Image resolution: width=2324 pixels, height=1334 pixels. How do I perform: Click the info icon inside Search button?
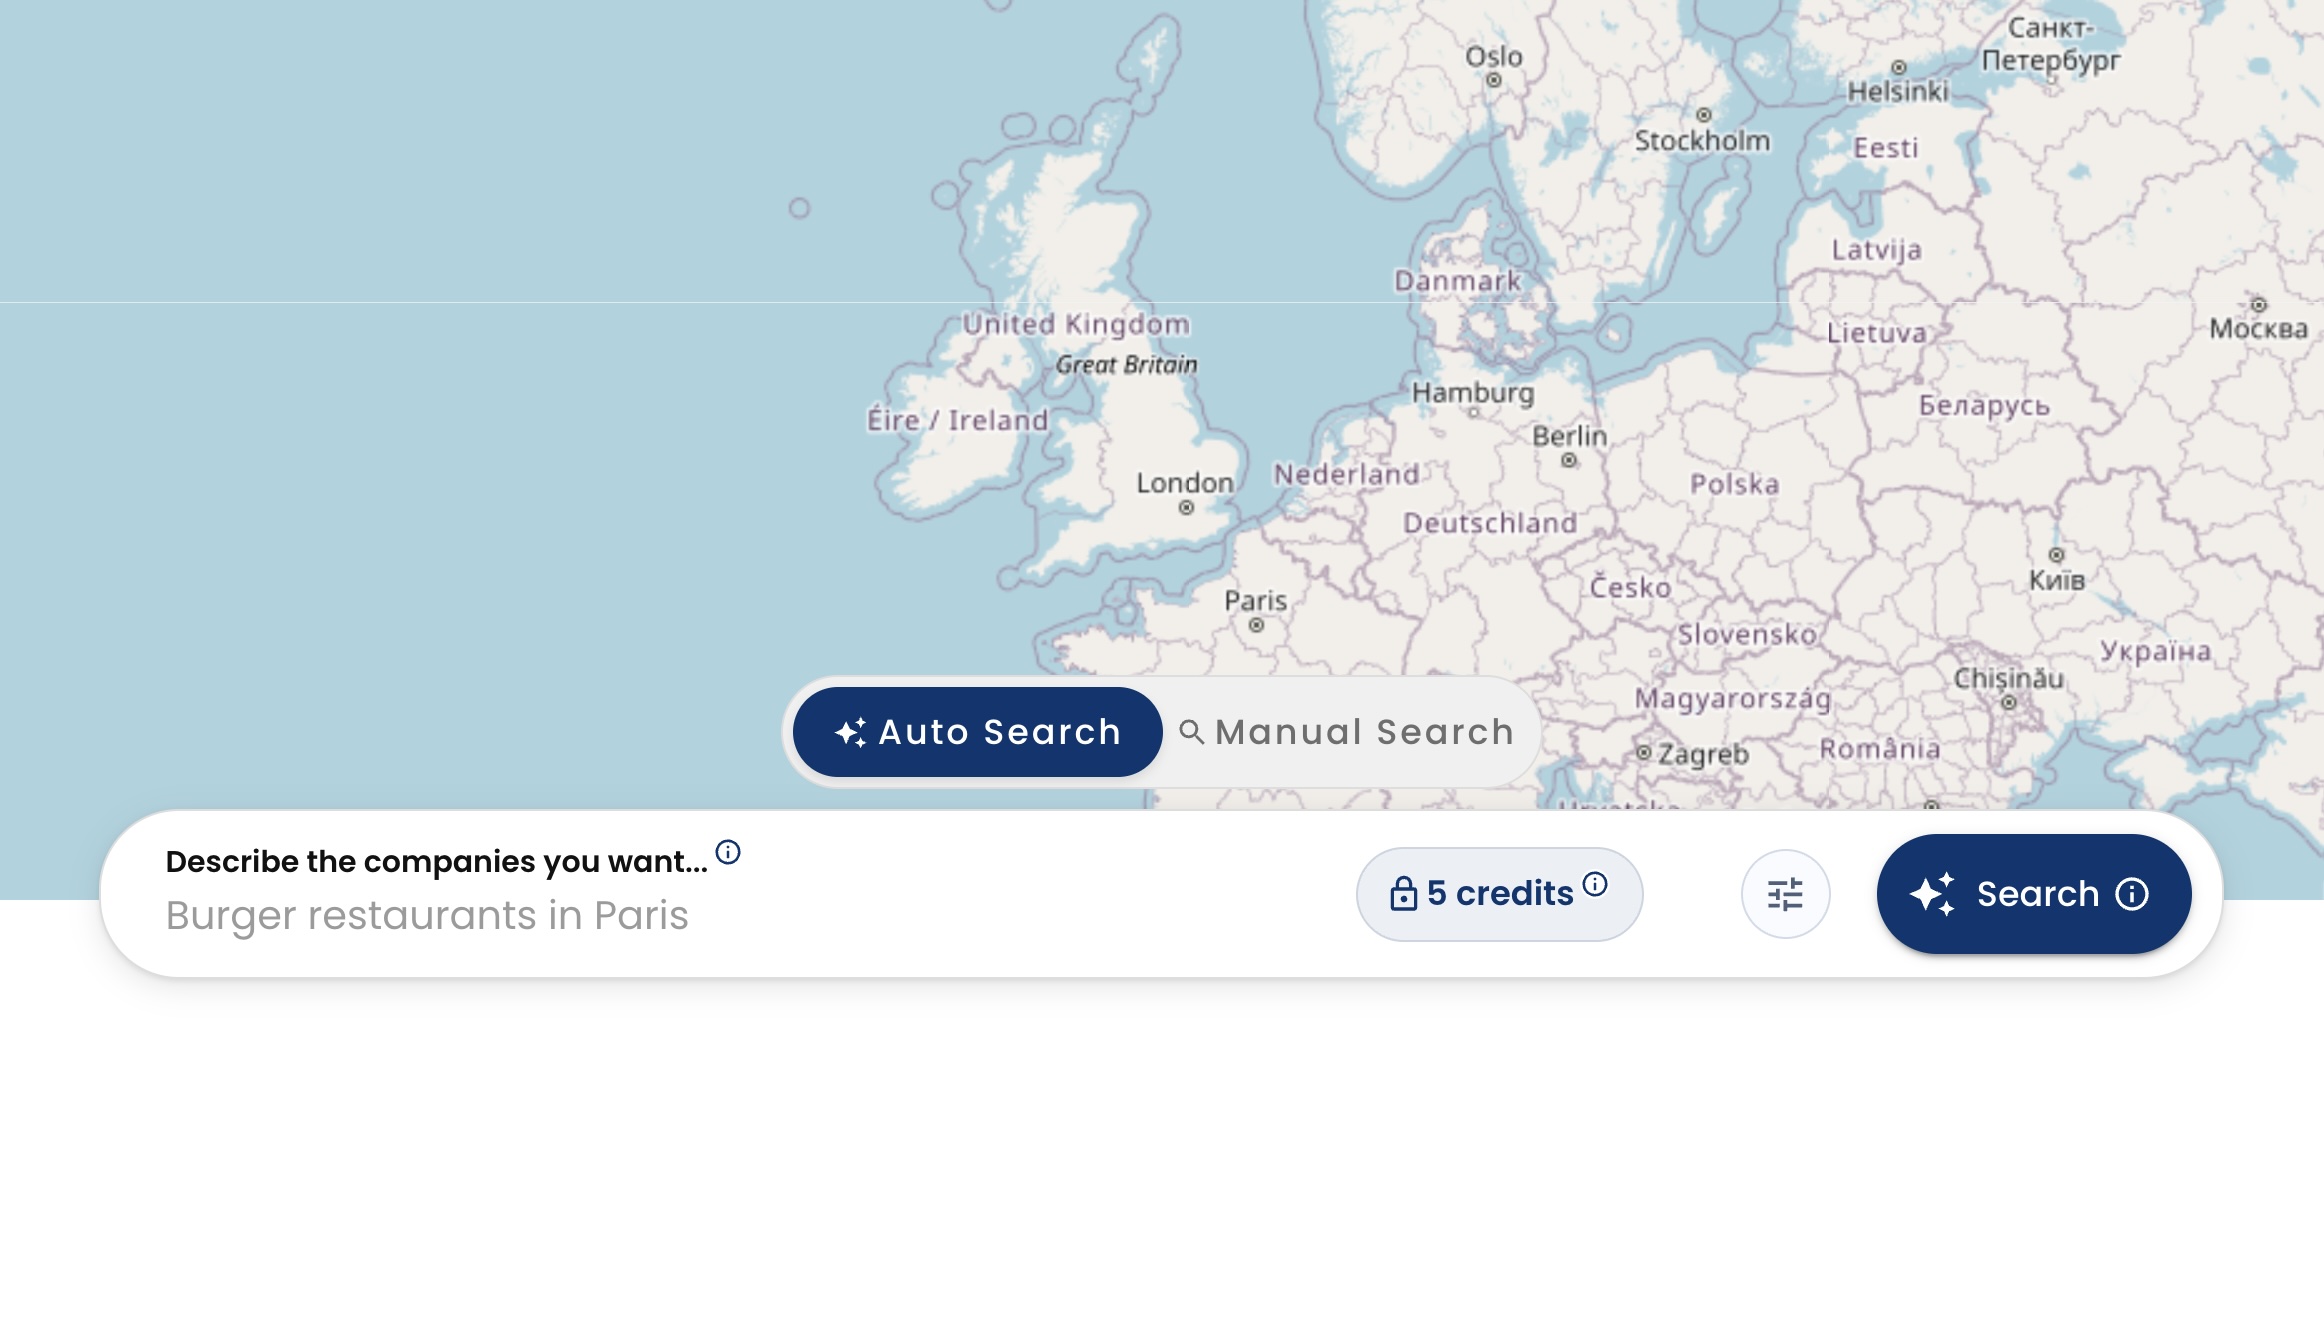tap(2132, 894)
